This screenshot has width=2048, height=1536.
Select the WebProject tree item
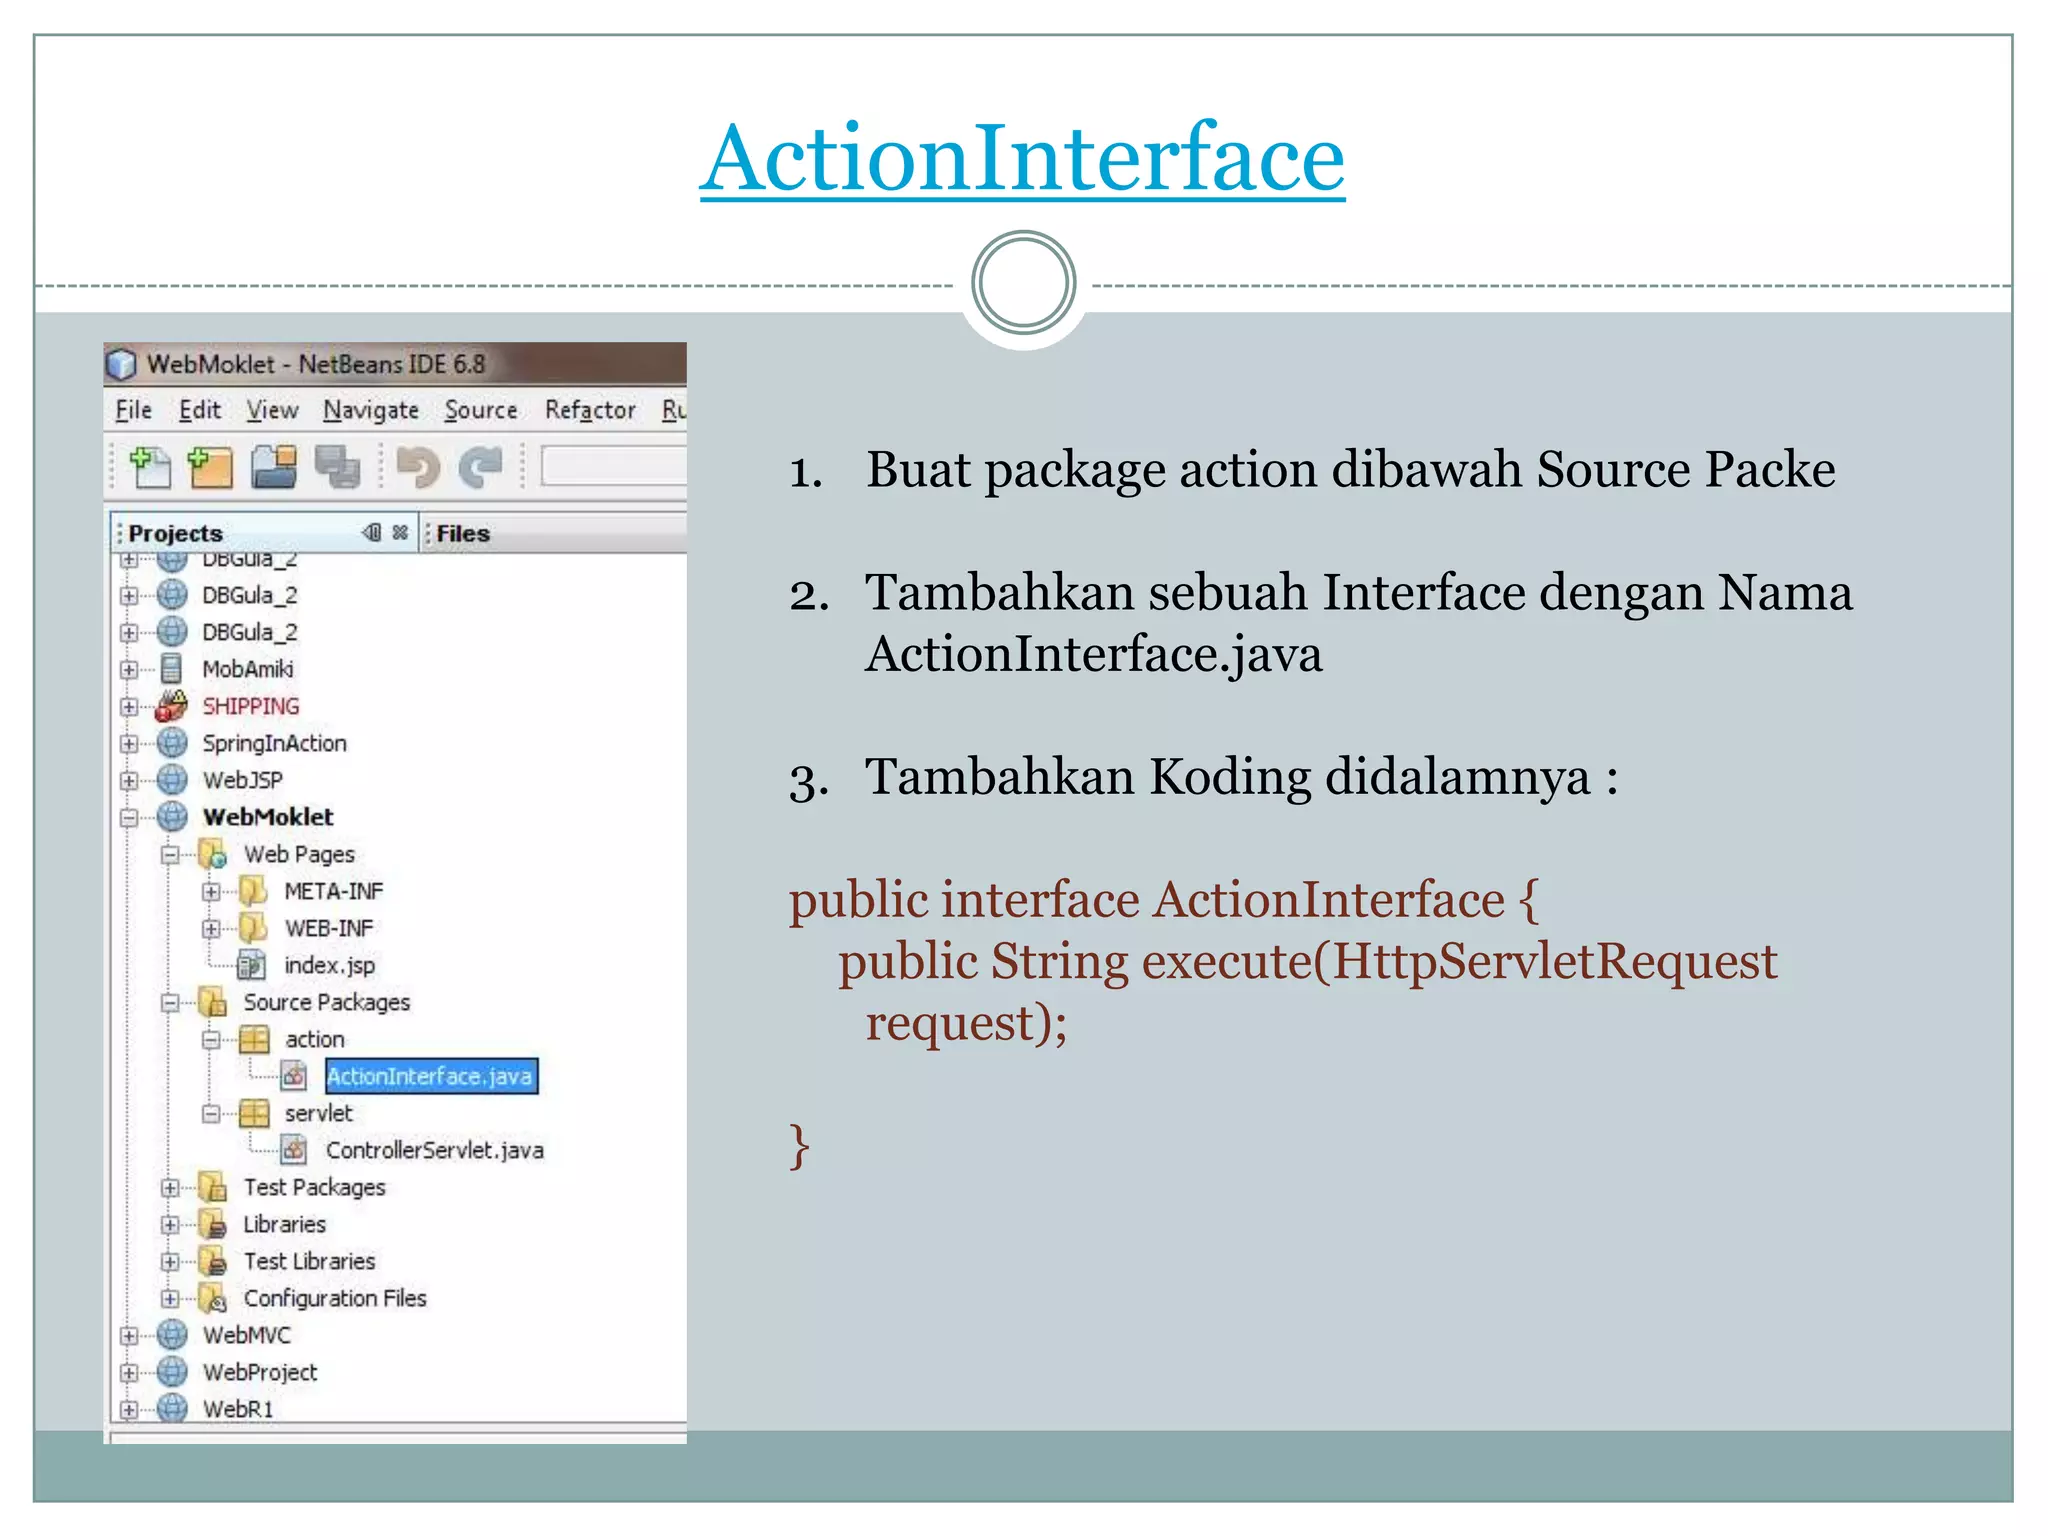click(260, 1372)
